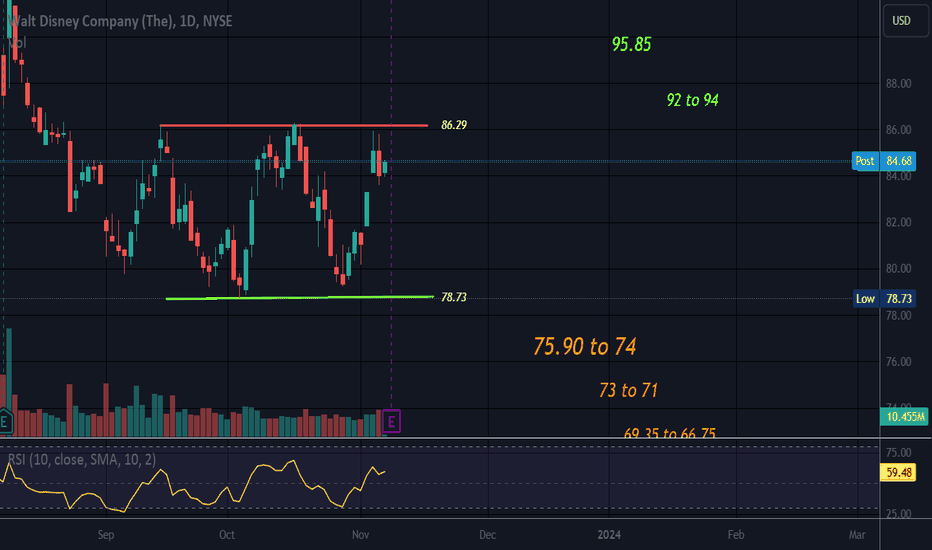Click the RSI 75.00 scale label

[x=898, y=452]
